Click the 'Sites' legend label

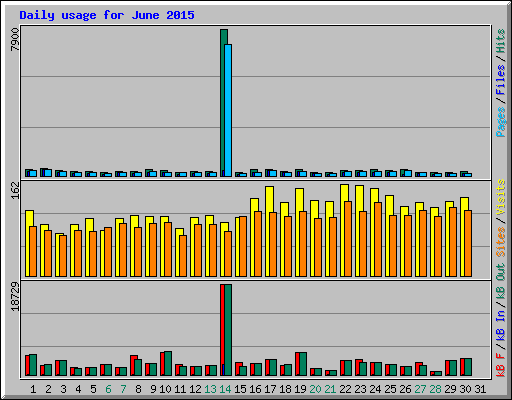[501, 242]
